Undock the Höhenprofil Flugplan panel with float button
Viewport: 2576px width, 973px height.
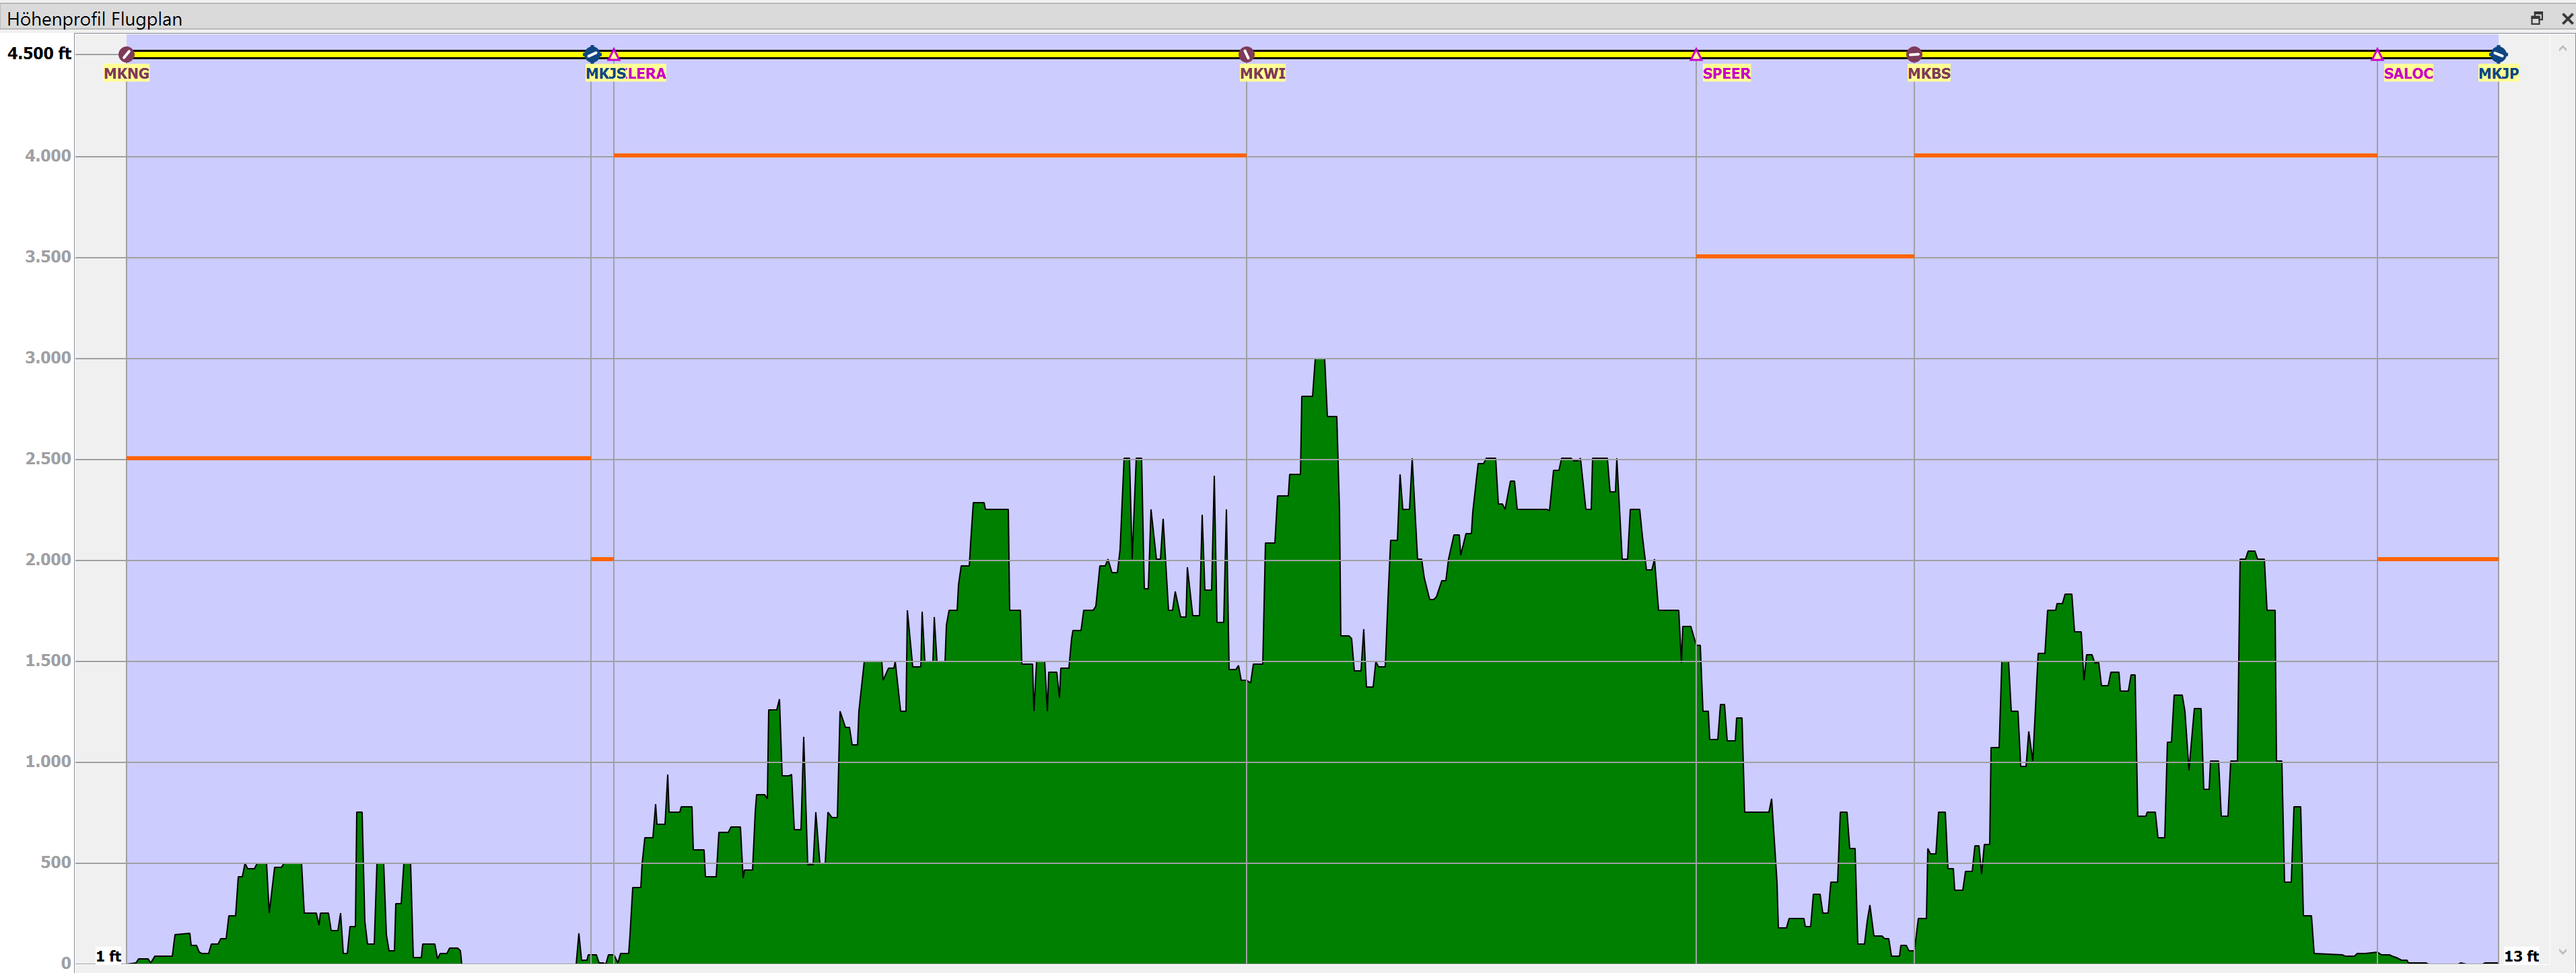[x=2537, y=18]
